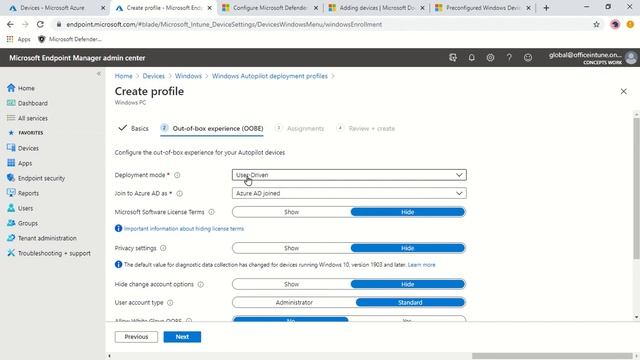
Task: Select Out-of-box experience (OOBE) tab
Action: point(212,128)
